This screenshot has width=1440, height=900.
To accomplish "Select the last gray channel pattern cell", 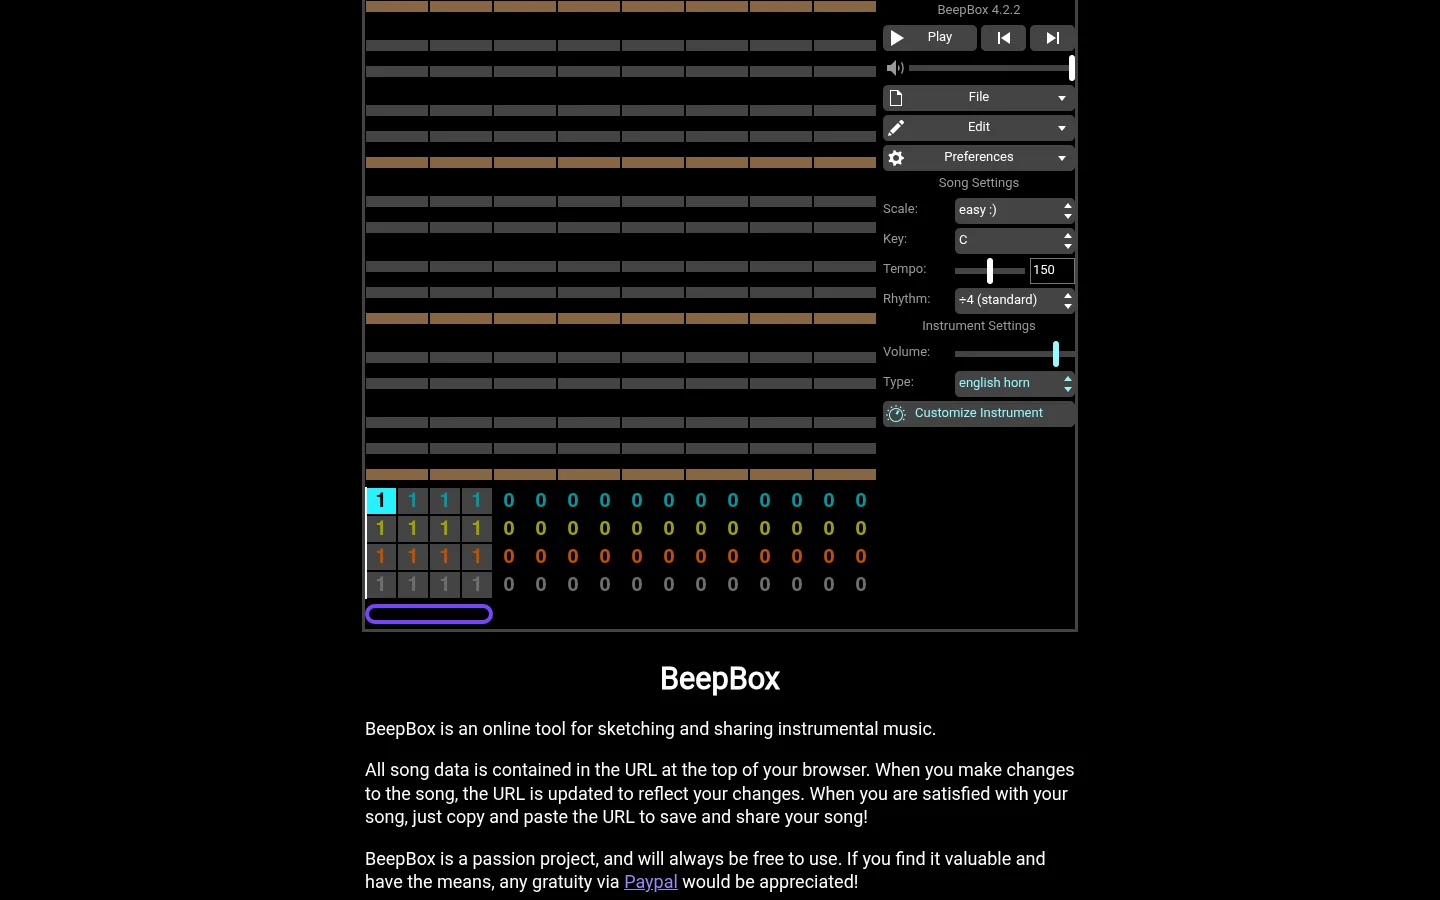I will (861, 584).
